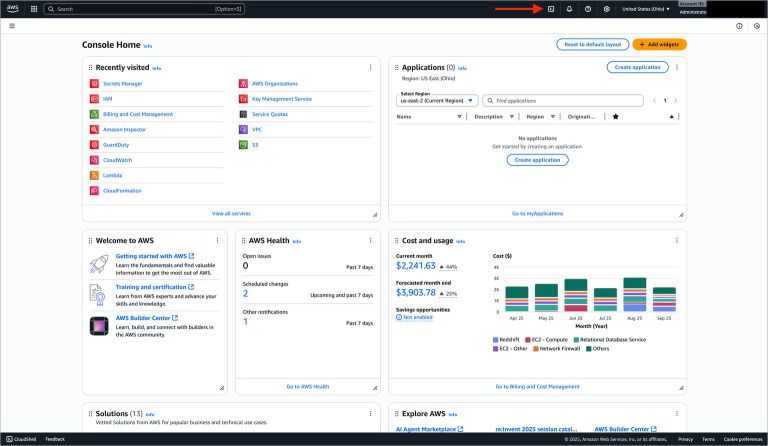Click the AWS logo
Viewport: 768px width, 446px height.
click(12, 9)
